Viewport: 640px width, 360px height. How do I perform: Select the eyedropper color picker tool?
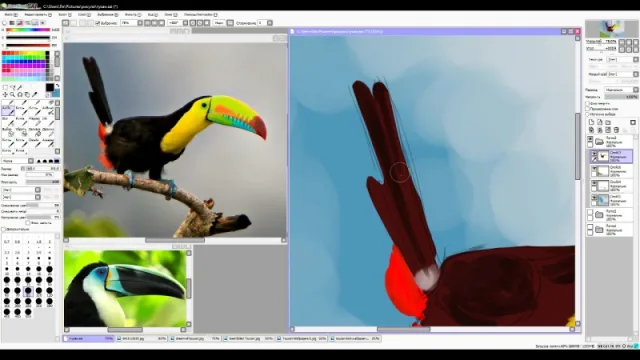35,95
